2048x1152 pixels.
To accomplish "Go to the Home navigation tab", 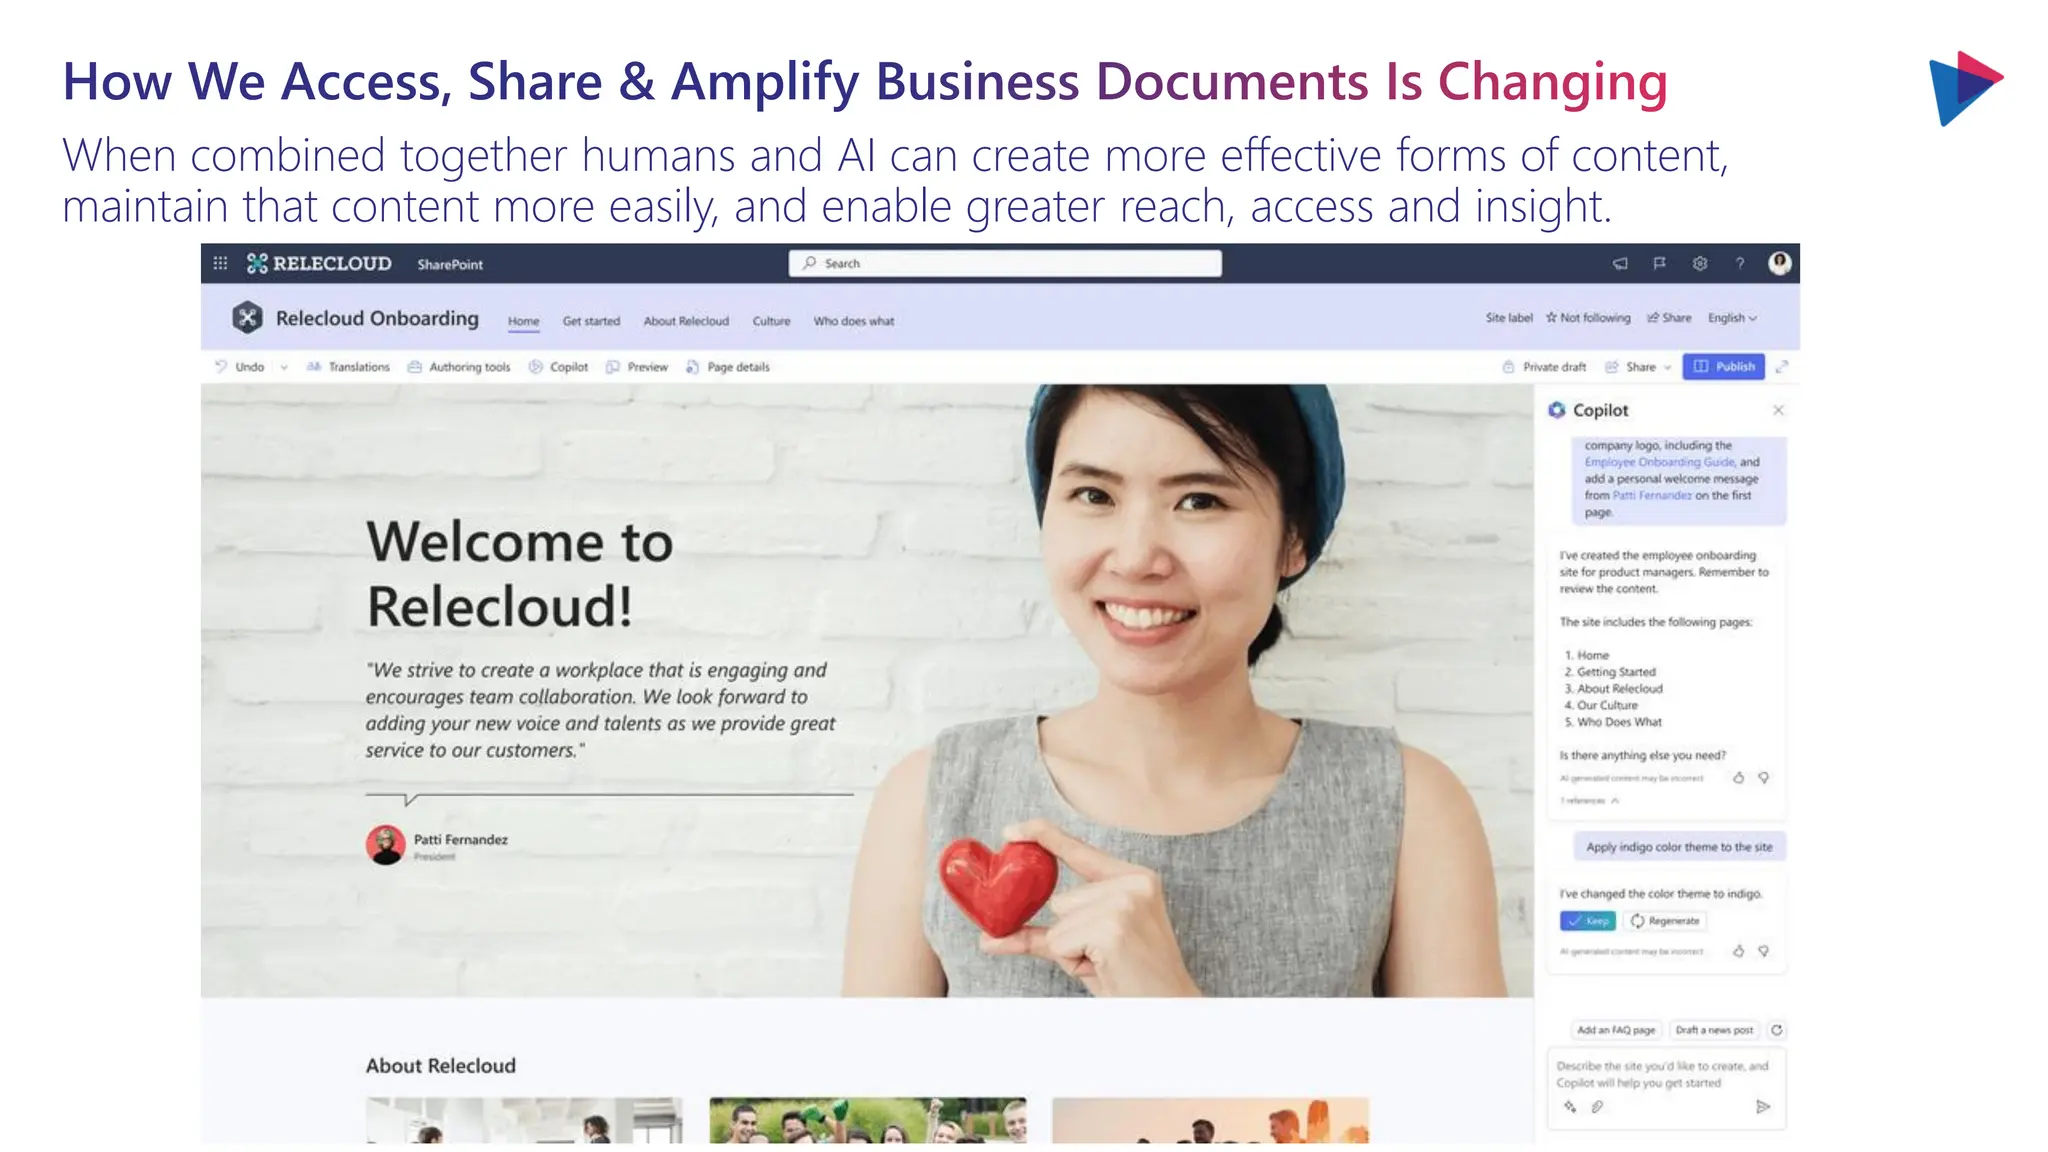I will pyautogui.click(x=523, y=321).
